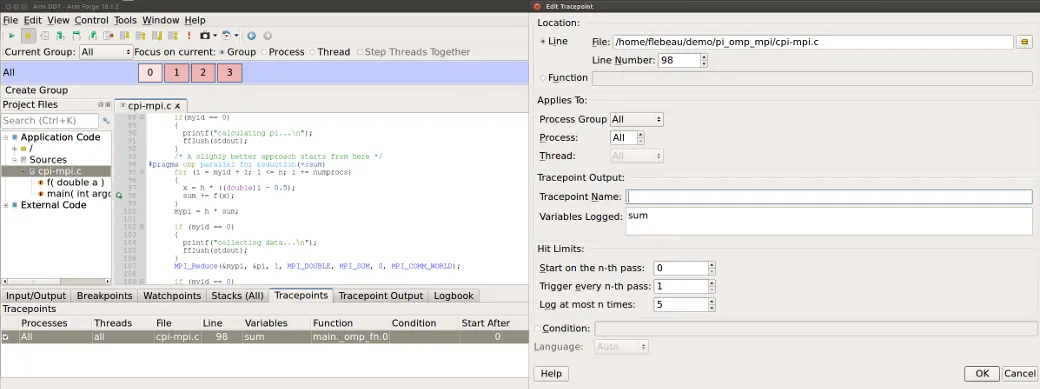This screenshot has width=1040, height=389.
Task: Select the Function radio button
Action: tap(543, 78)
